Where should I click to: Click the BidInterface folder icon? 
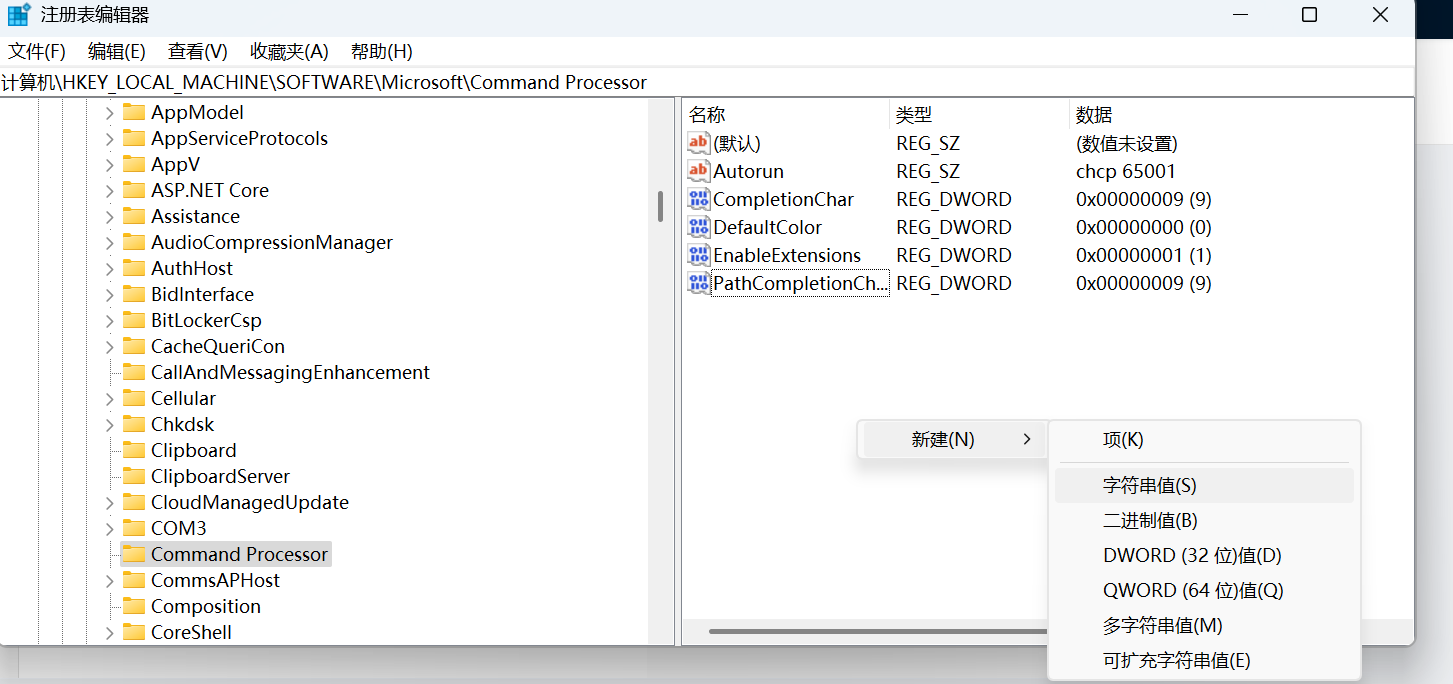[x=134, y=294]
